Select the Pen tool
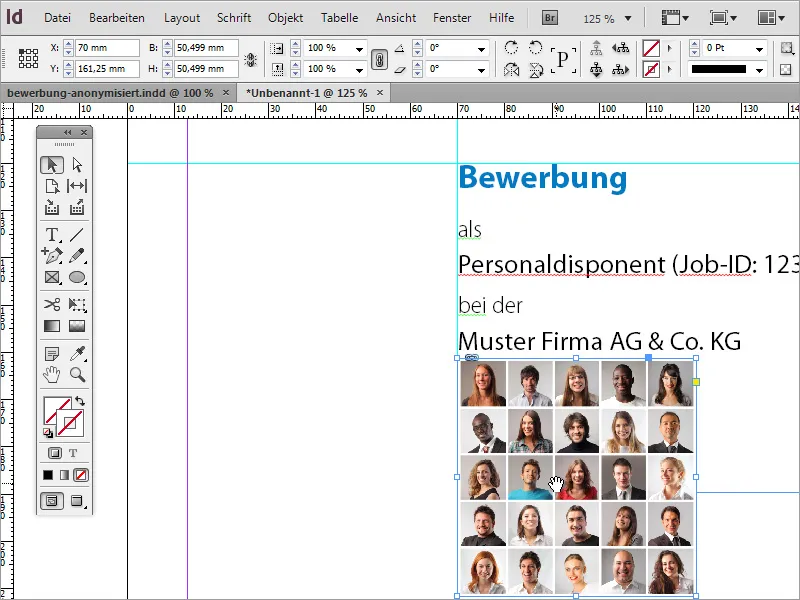Image resolution: width=800 pixels, height=600 pixels. [x=52, y=256]
